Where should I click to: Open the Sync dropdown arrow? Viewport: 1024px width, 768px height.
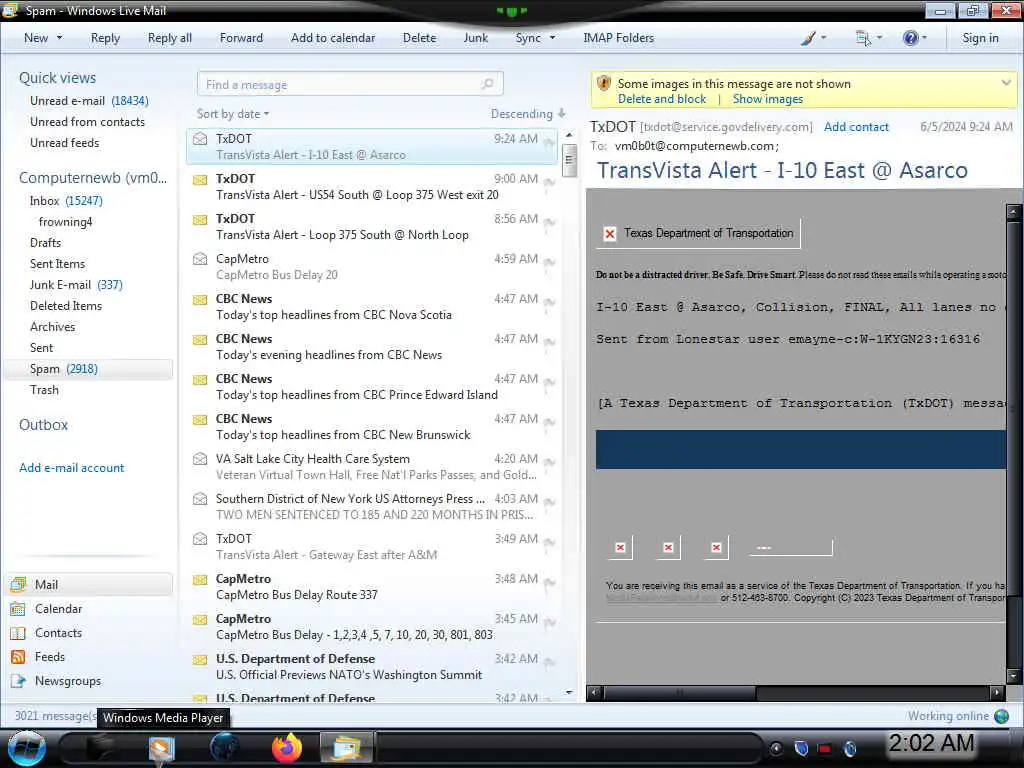click(x=552, y=38)
